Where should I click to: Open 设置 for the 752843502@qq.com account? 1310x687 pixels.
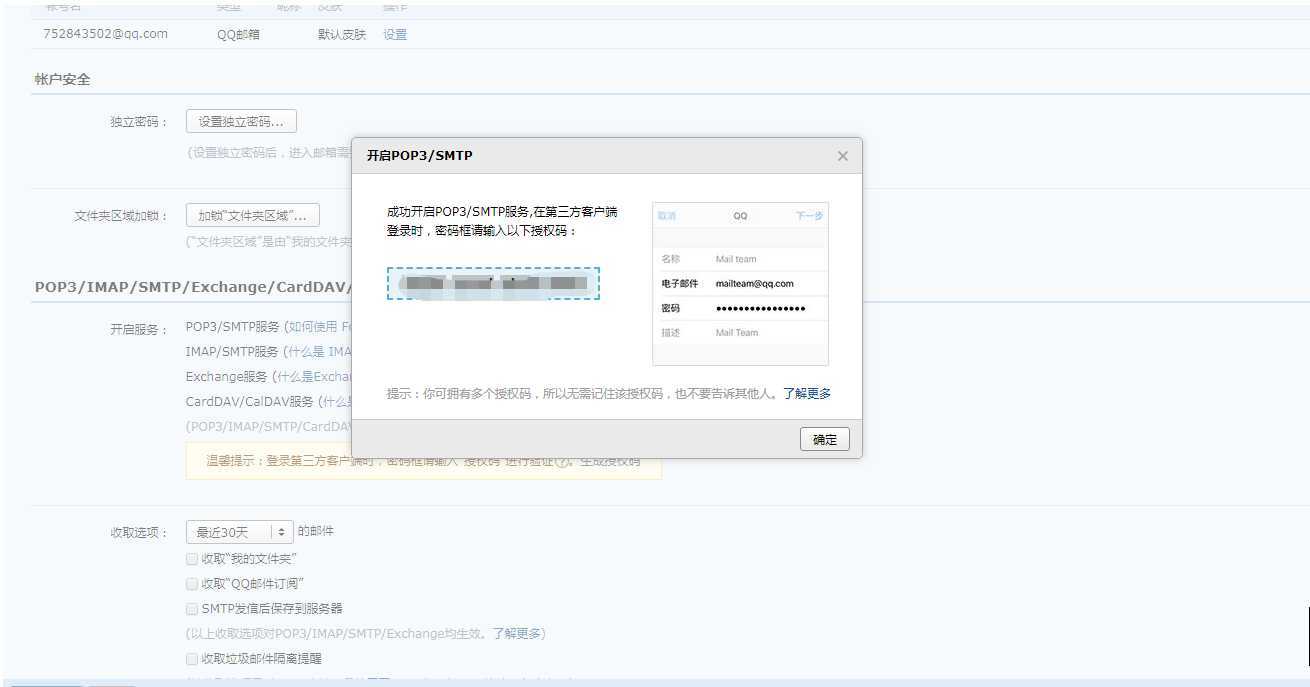[395, 34]
